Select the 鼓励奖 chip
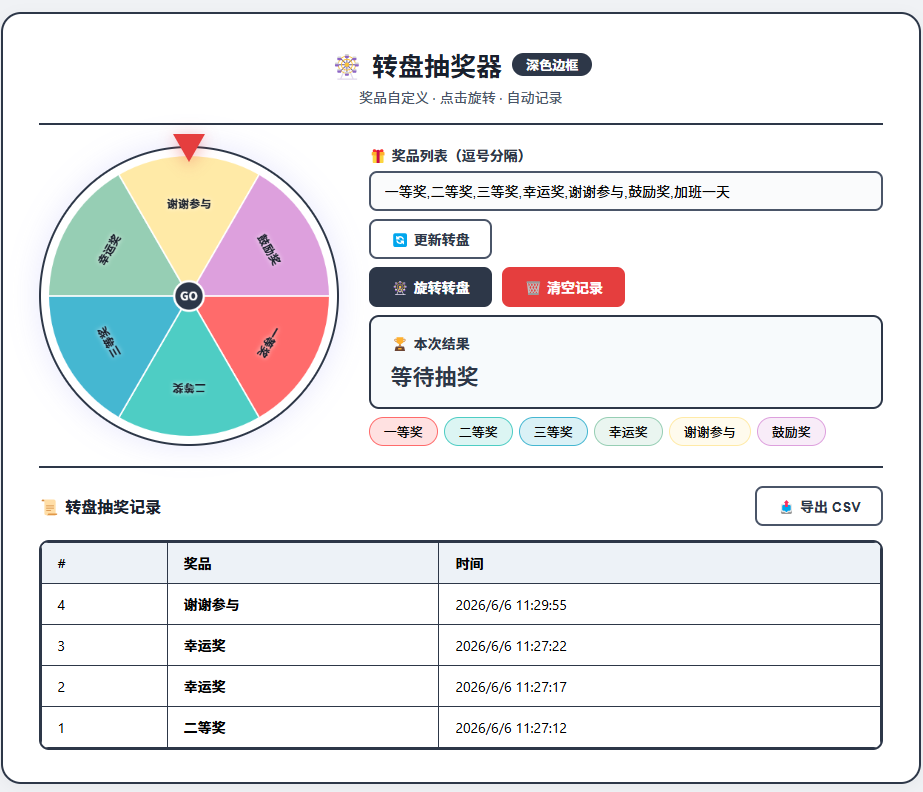The image size is (923, 792). (791, 432)
